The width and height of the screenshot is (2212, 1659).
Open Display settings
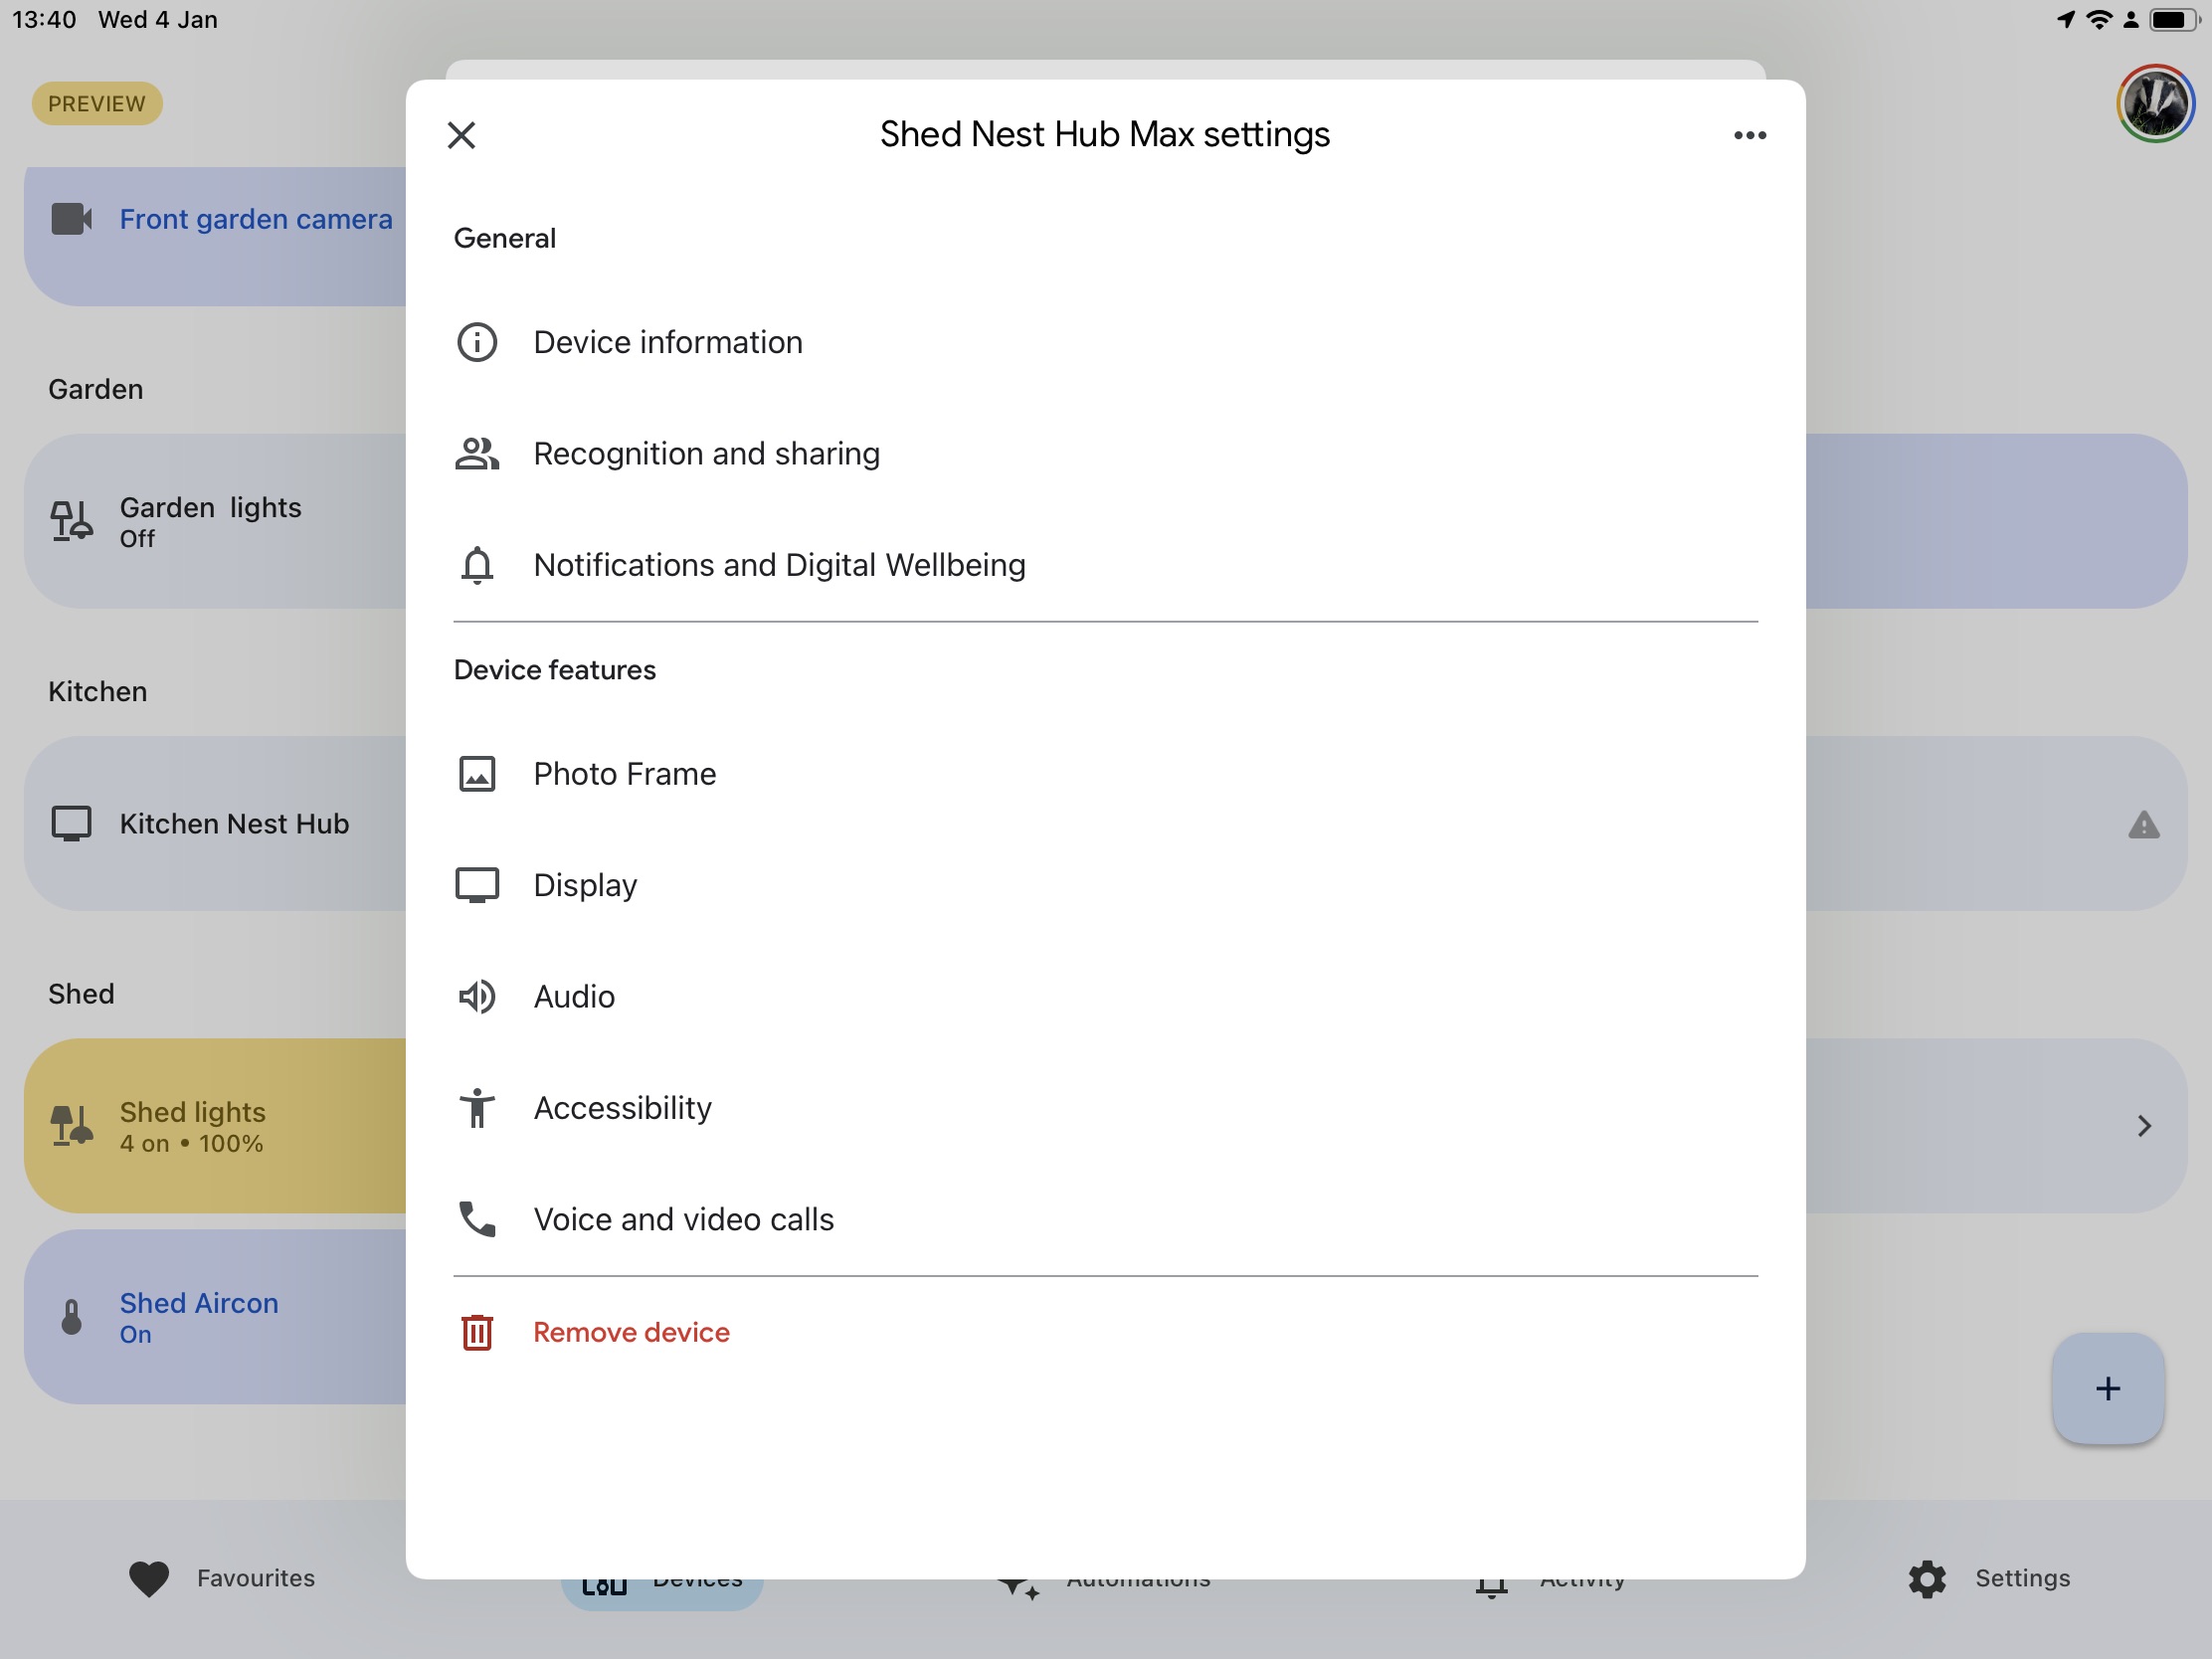click(x=1105, y=885)
